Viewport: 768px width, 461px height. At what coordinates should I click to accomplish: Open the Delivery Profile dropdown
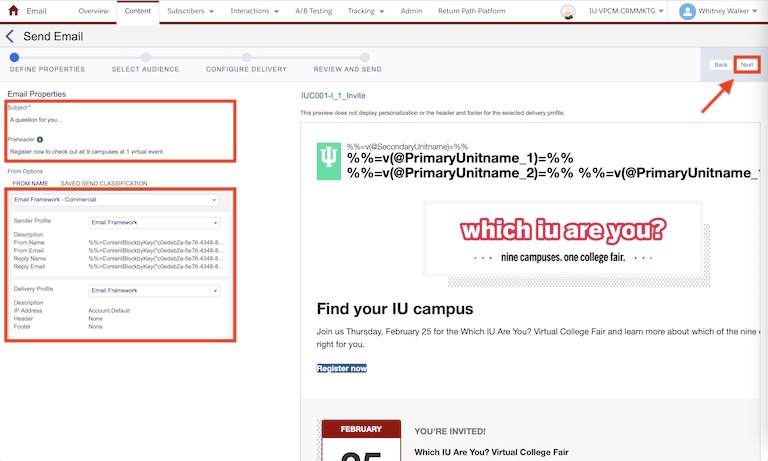[x=154, y=291]
